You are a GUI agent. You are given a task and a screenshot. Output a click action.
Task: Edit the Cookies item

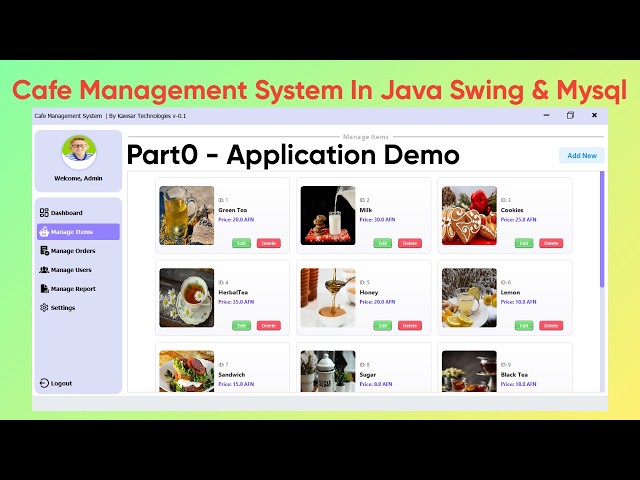click(524, 243)
